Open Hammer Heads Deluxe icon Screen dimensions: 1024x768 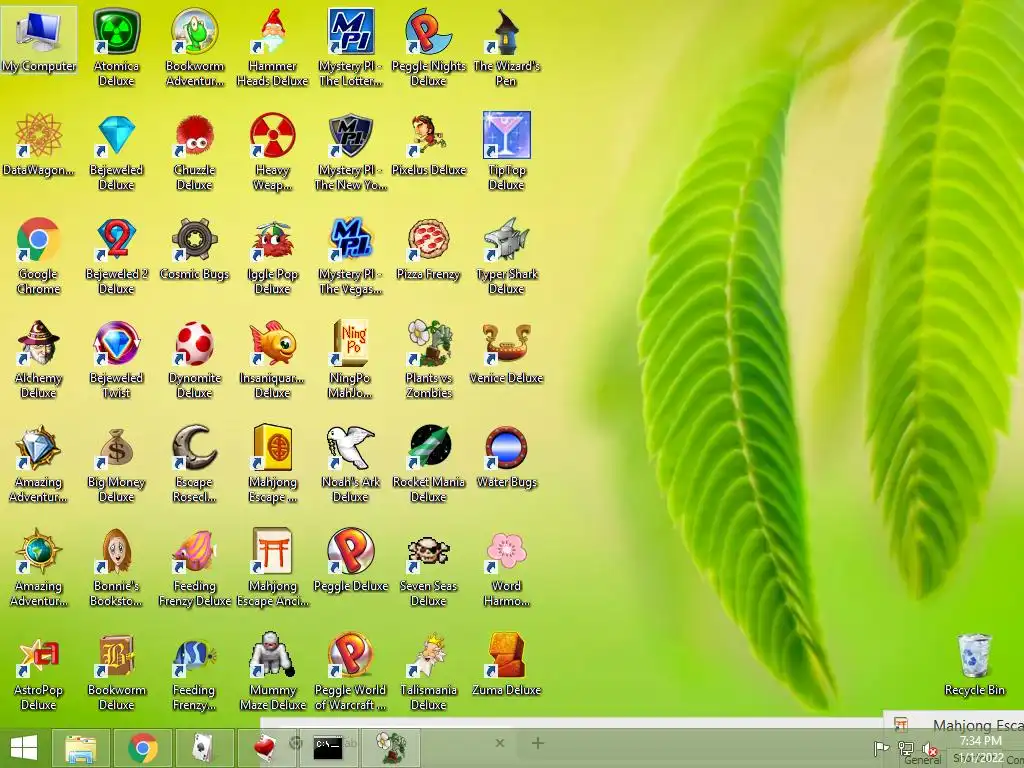[272, 47]
